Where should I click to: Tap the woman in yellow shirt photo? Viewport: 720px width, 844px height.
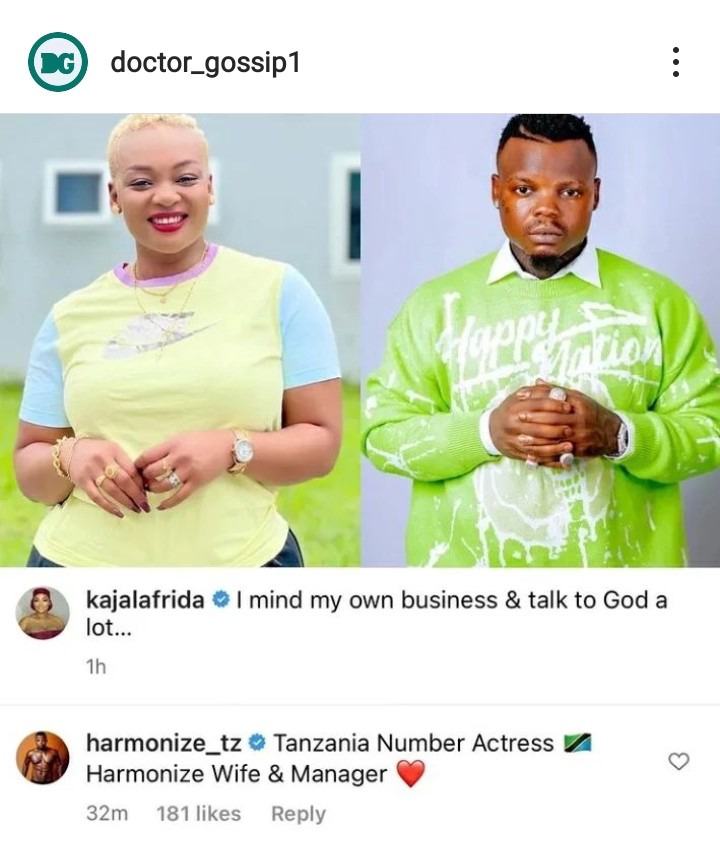[180, 340]
